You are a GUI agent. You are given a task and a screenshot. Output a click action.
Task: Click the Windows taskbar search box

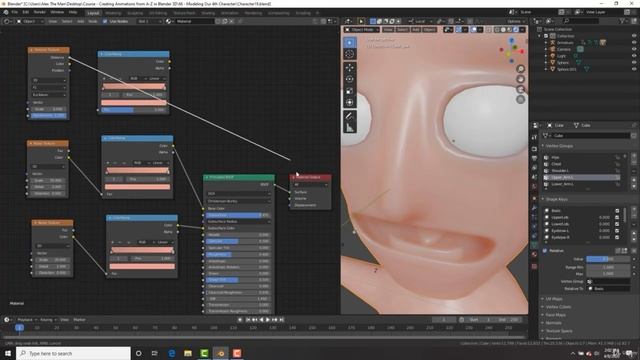coord(73,353)
